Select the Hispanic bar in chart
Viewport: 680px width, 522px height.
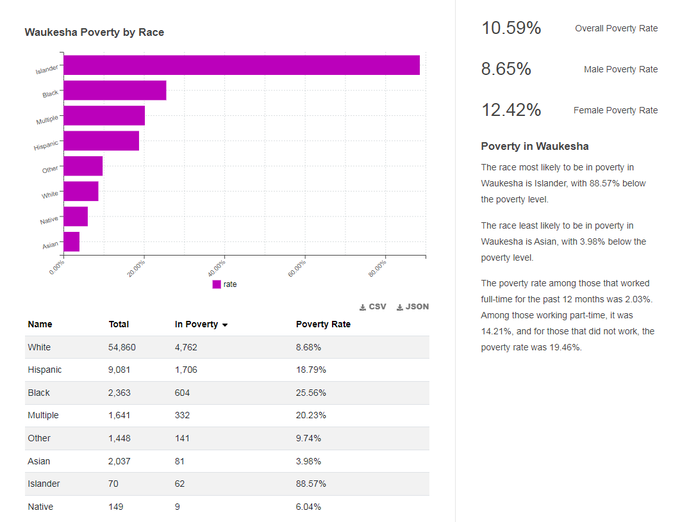[101, 141]
